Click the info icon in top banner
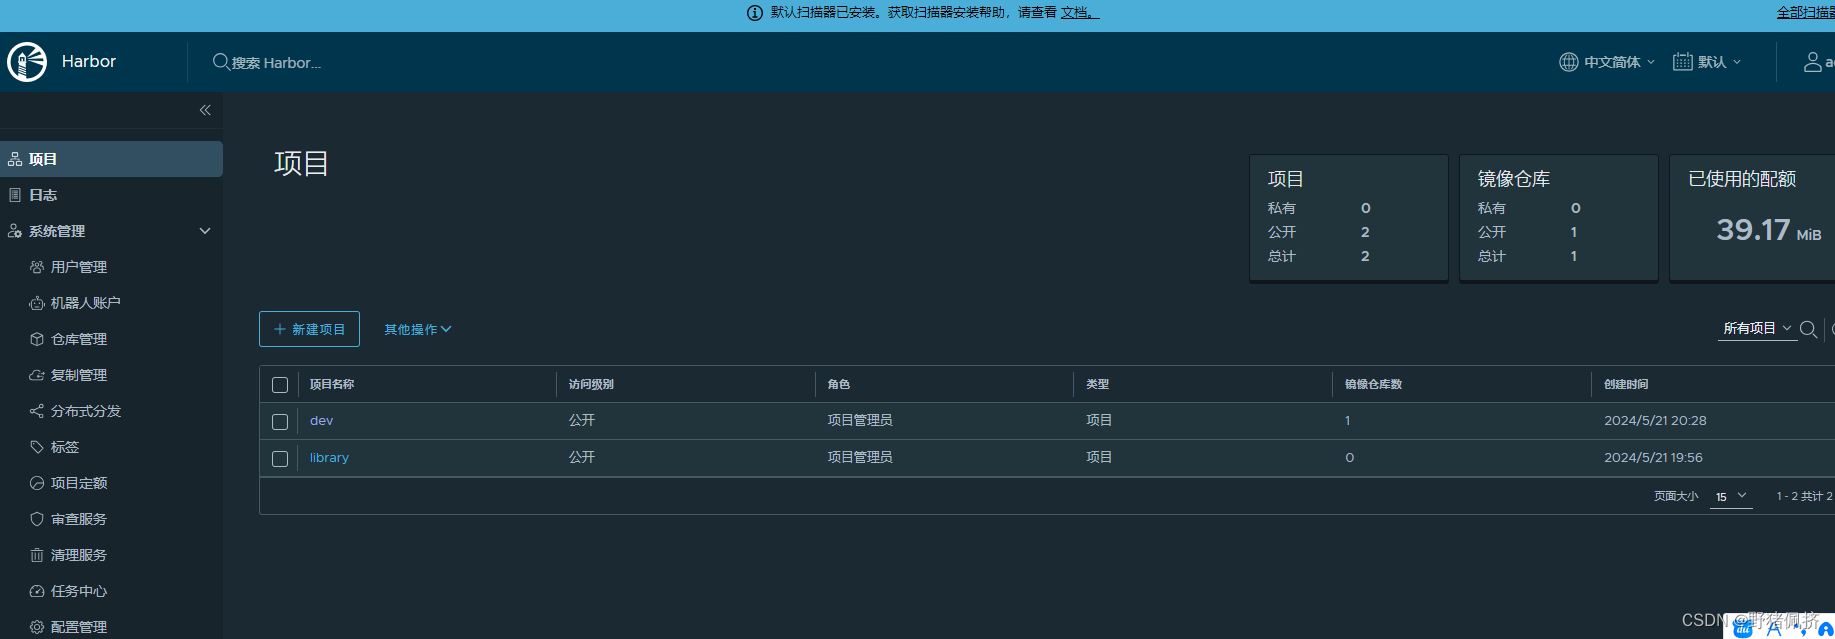Viewport: 1835px width, 639px height. click(755, 13)
